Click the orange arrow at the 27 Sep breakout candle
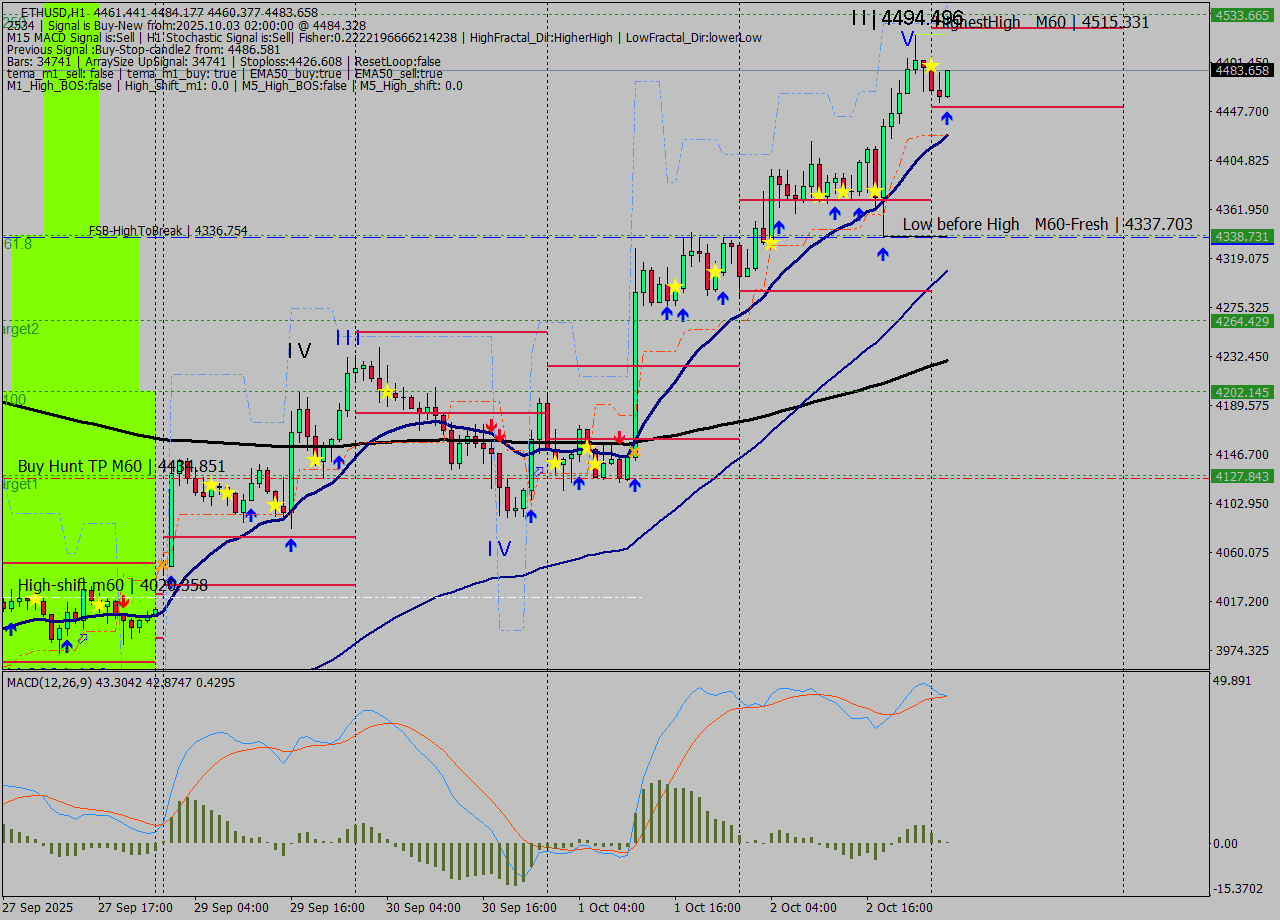Viewport: 1280px width, 920px height. [162, 565]
